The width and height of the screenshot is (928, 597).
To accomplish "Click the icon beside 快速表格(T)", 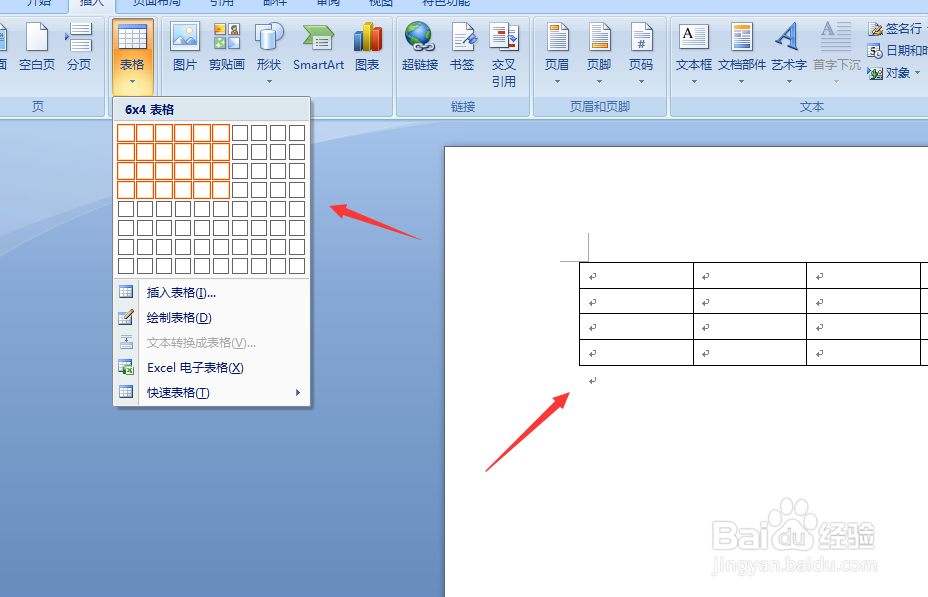I will point(126,392).
